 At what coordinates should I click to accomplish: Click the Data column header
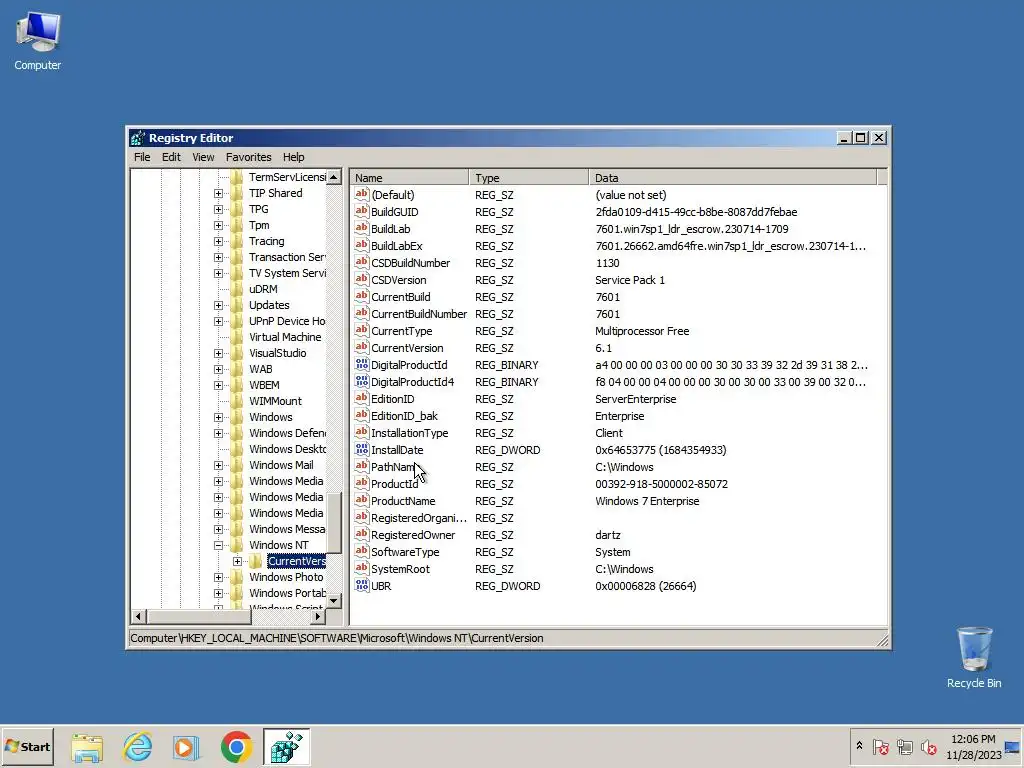click(733, 178)
